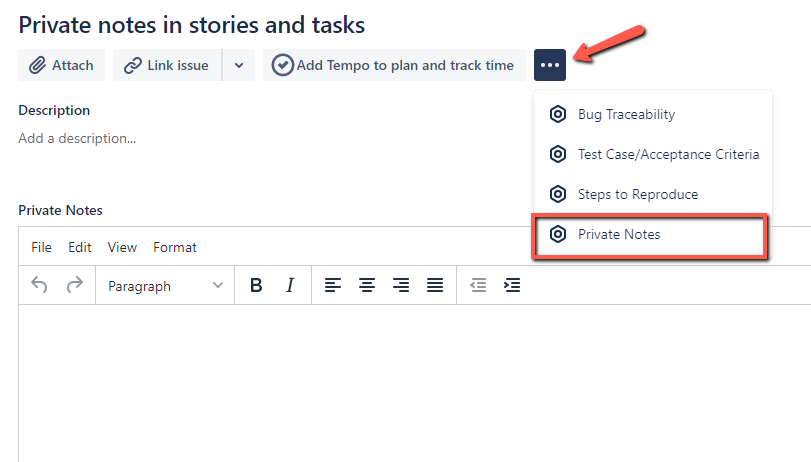Screen dimensions: 811x462
Task: Center align the text
Action: tap(367, 286)
